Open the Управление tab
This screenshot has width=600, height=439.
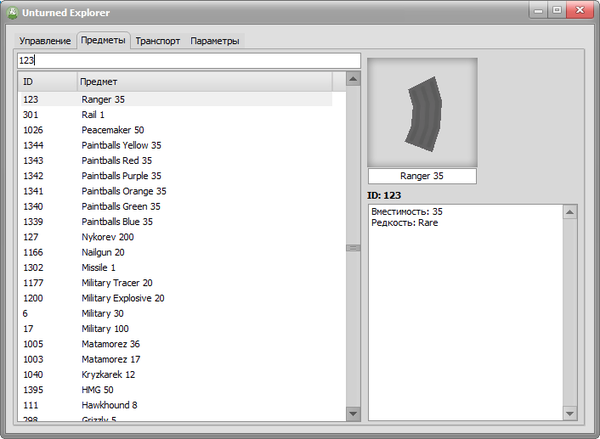pyautogui.click(x=45, y=41)
